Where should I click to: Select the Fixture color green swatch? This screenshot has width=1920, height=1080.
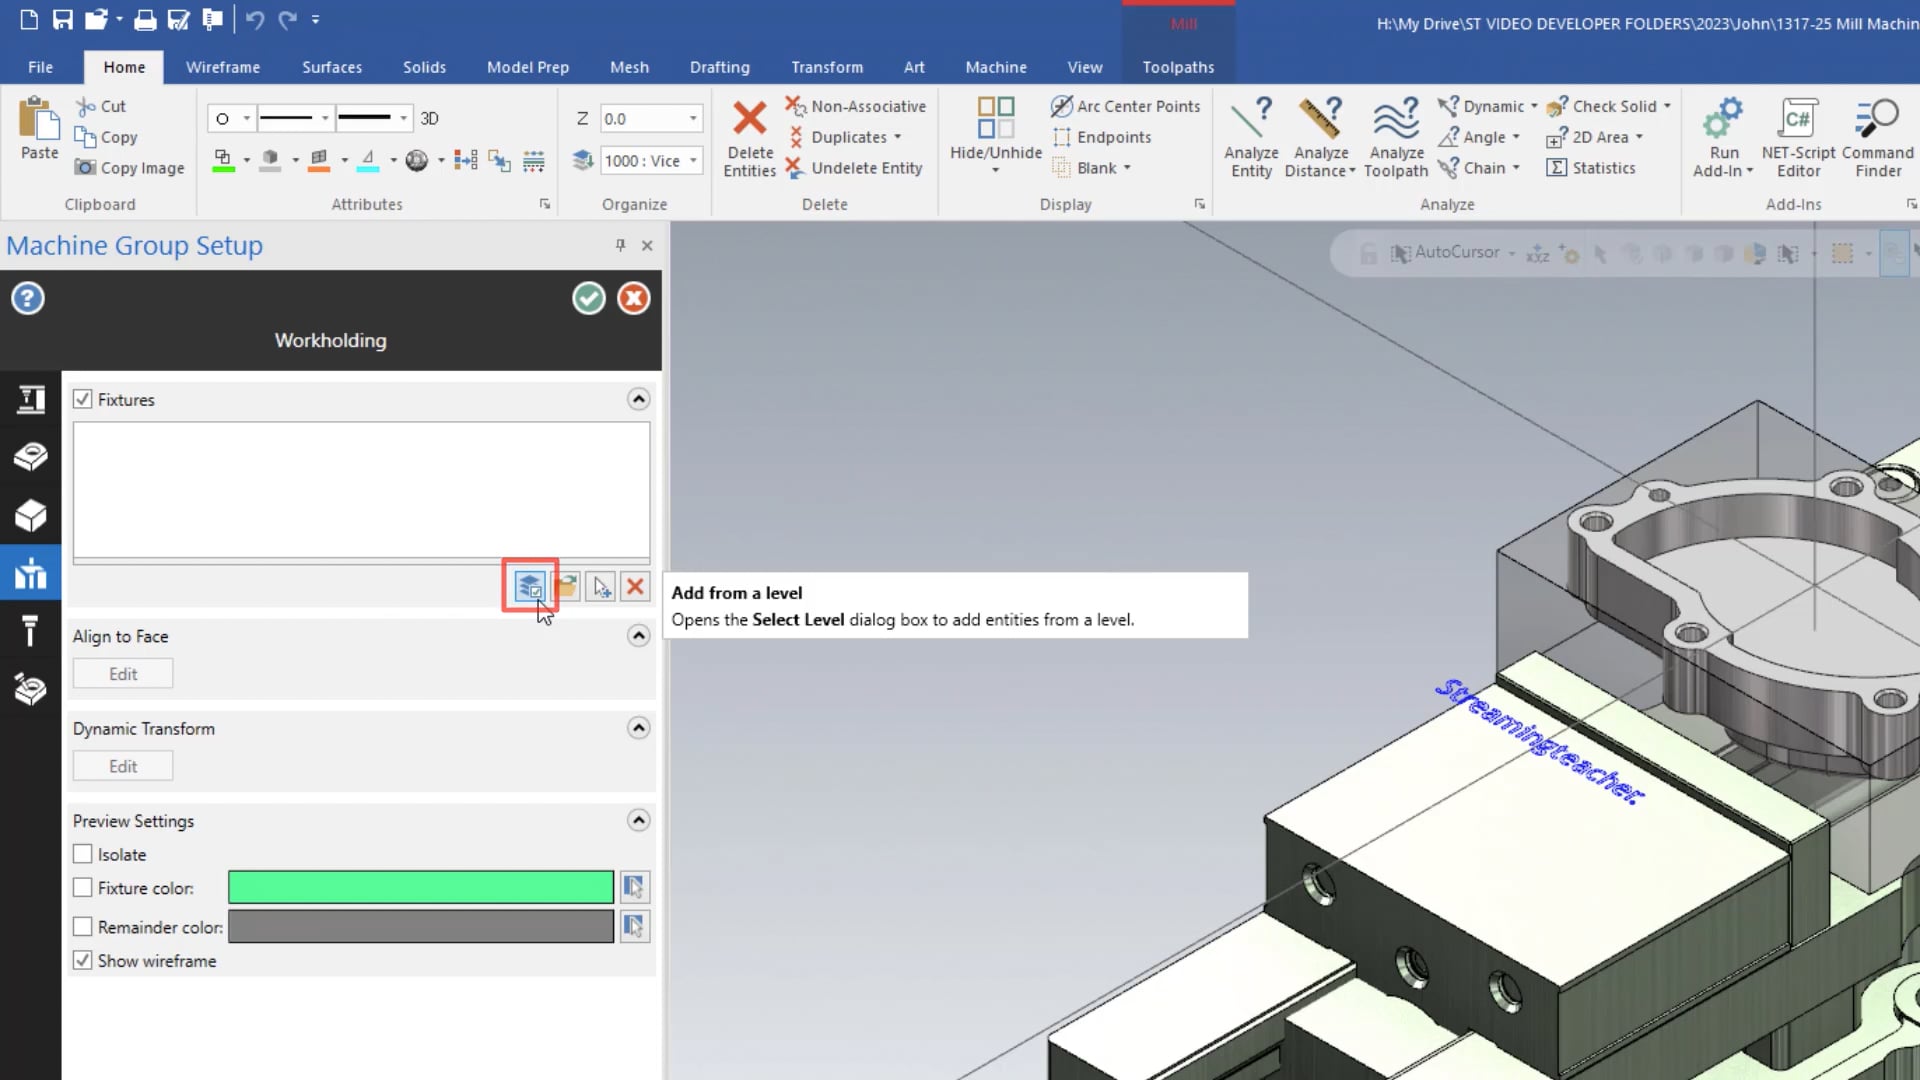coord(421,887)
